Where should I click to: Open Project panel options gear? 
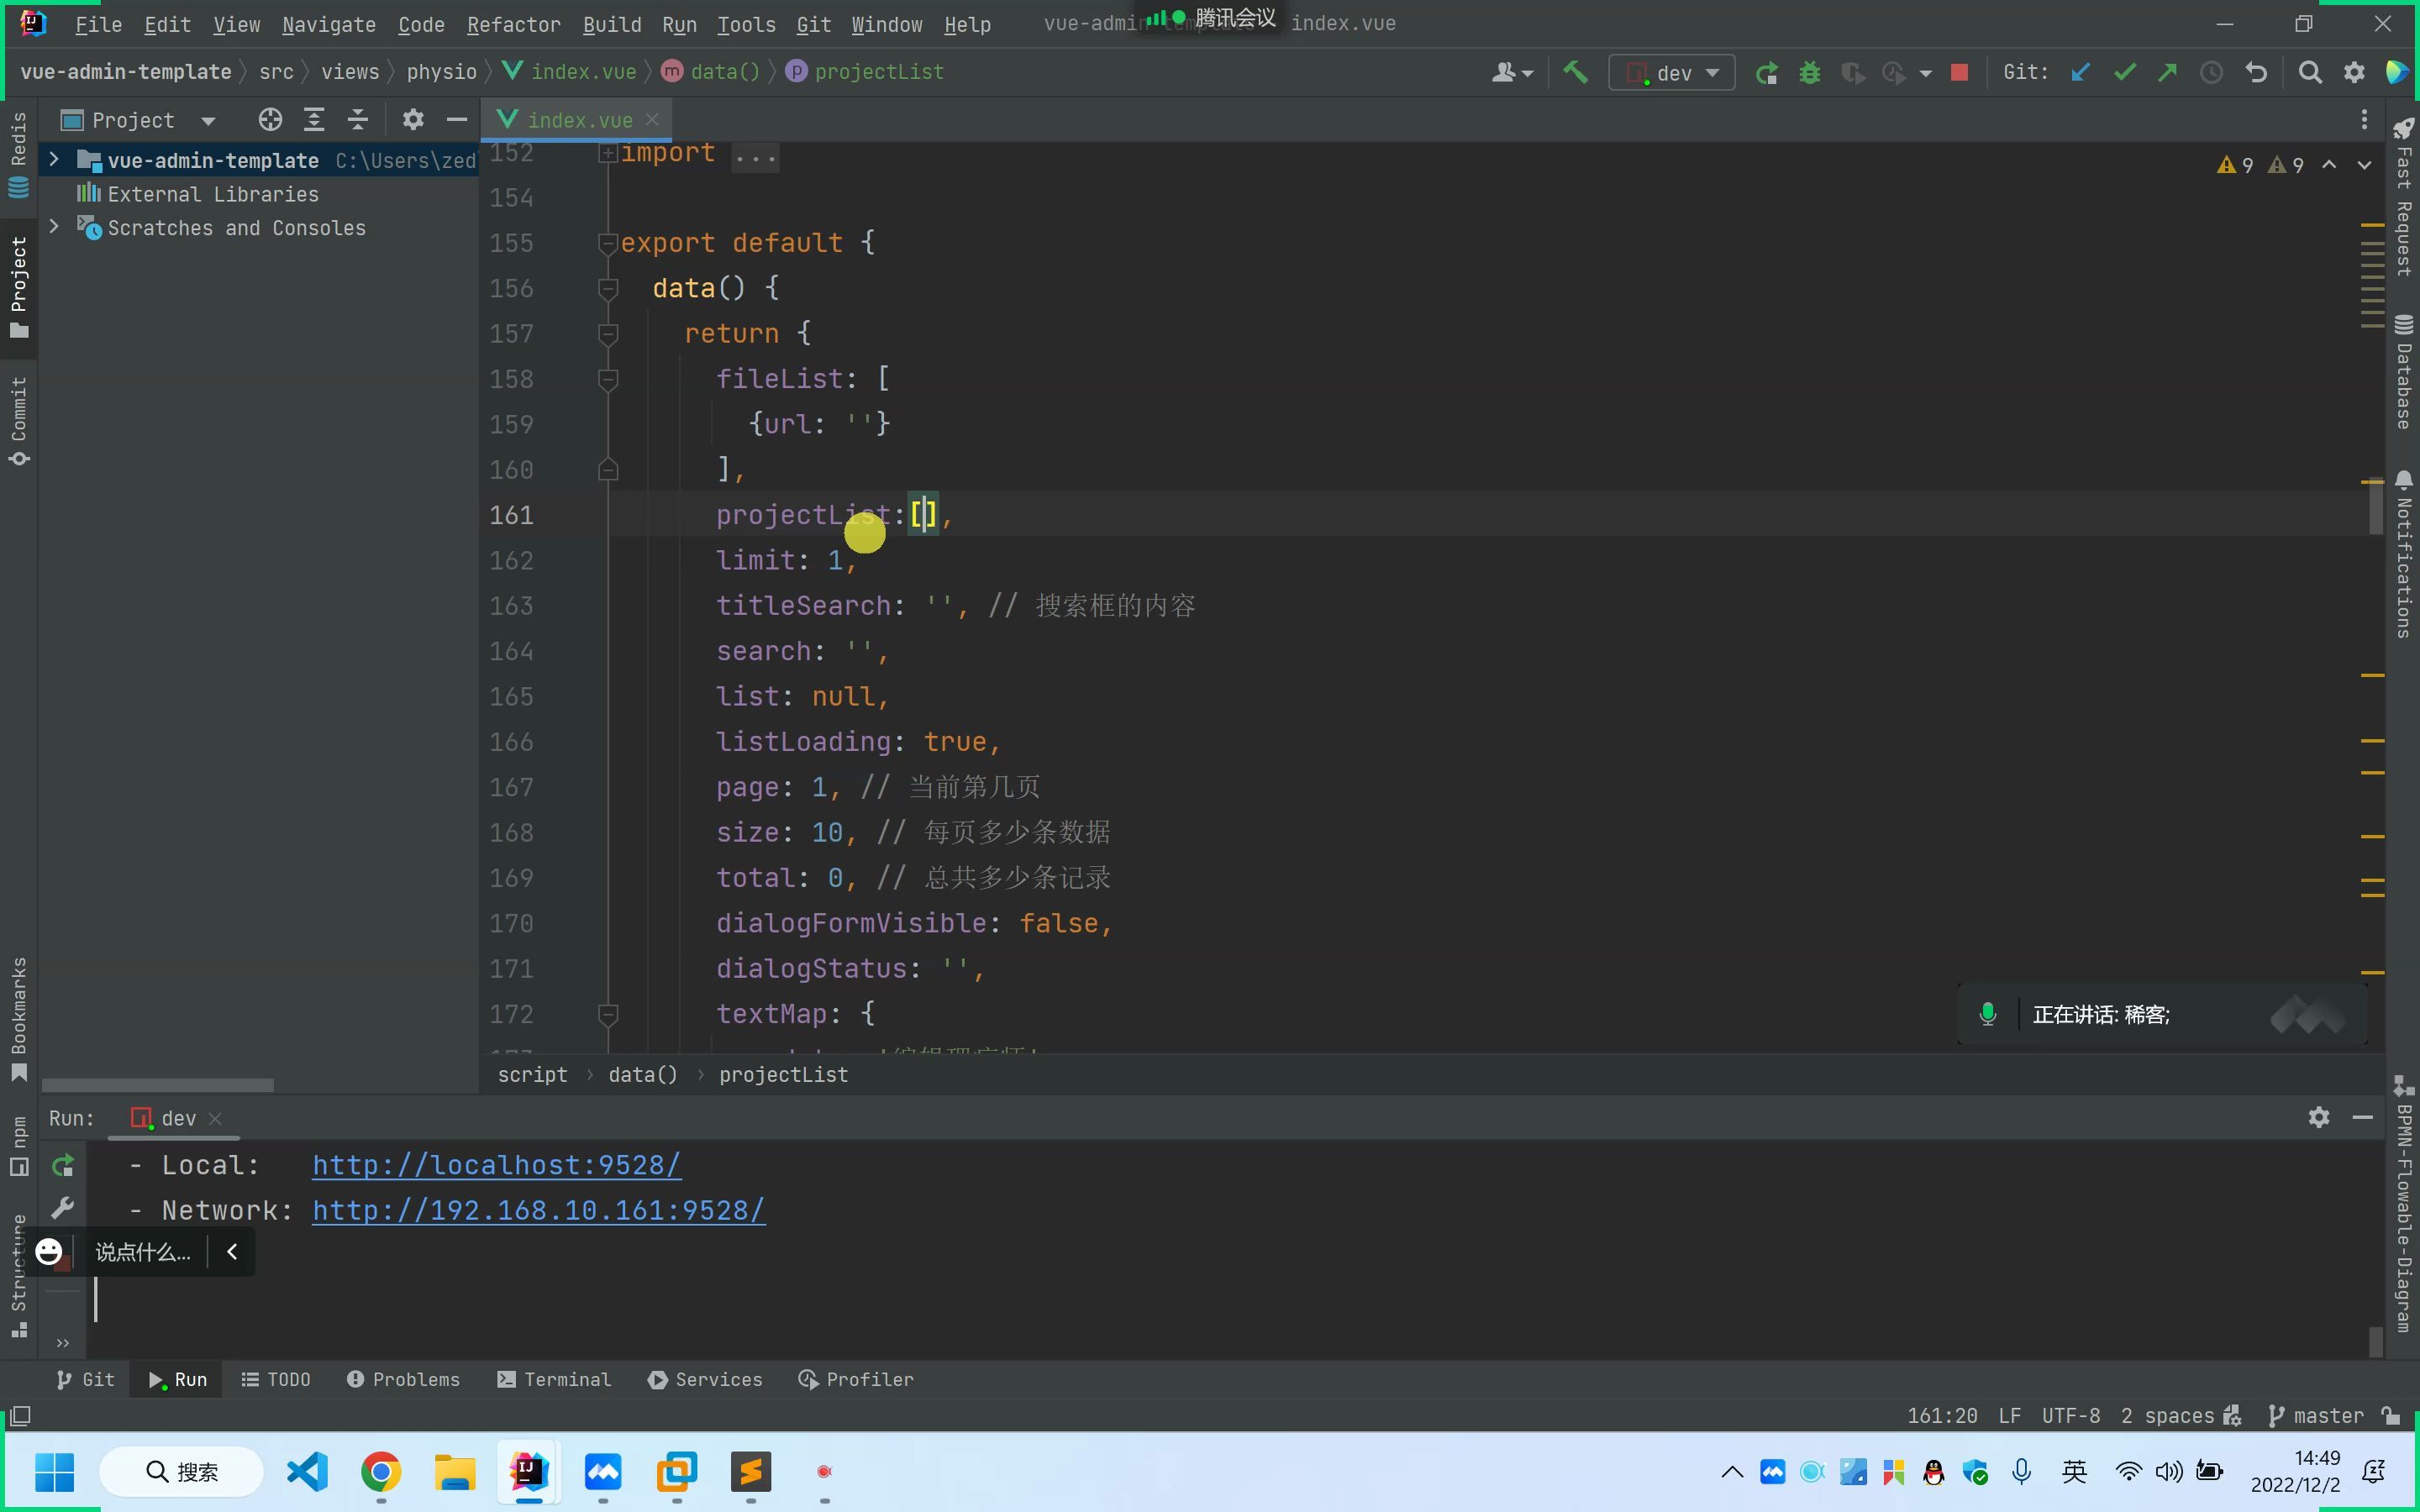pos(412,120)
